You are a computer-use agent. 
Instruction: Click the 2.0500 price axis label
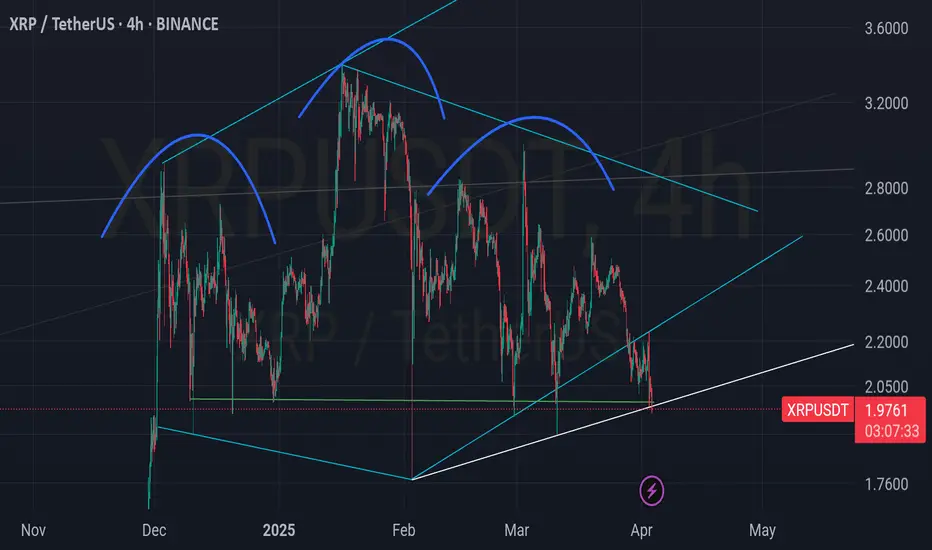(886, 387)
